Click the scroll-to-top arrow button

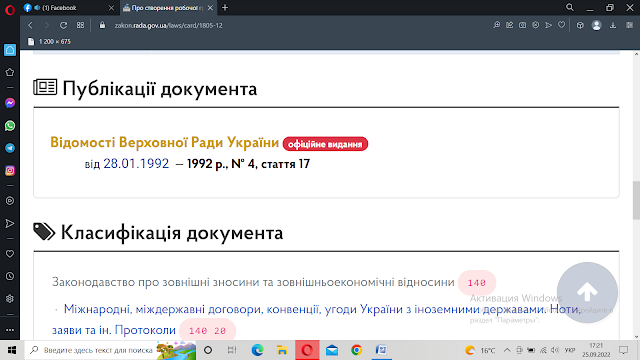point(587,292)
